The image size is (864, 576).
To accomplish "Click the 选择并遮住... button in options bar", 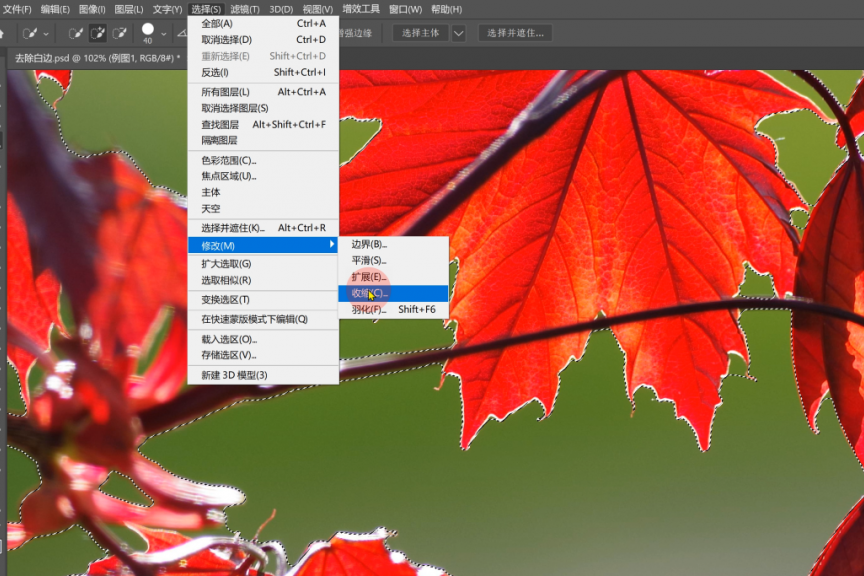I will [x=515, y=33].
